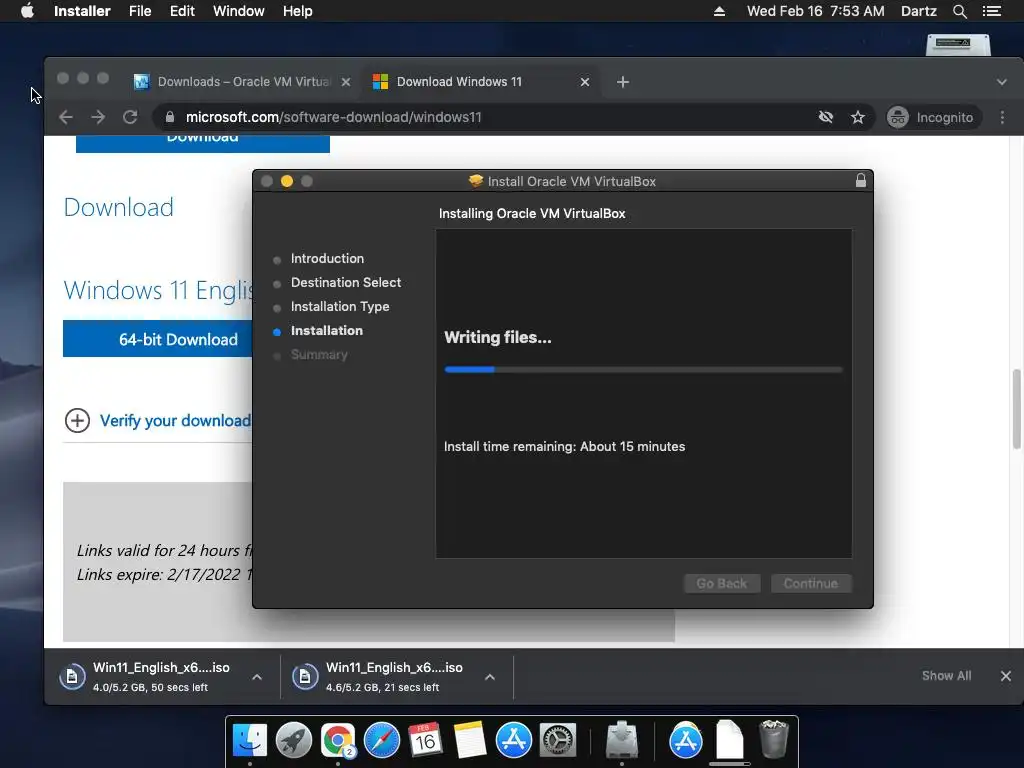Click the Go Back button

click(722, 583)
